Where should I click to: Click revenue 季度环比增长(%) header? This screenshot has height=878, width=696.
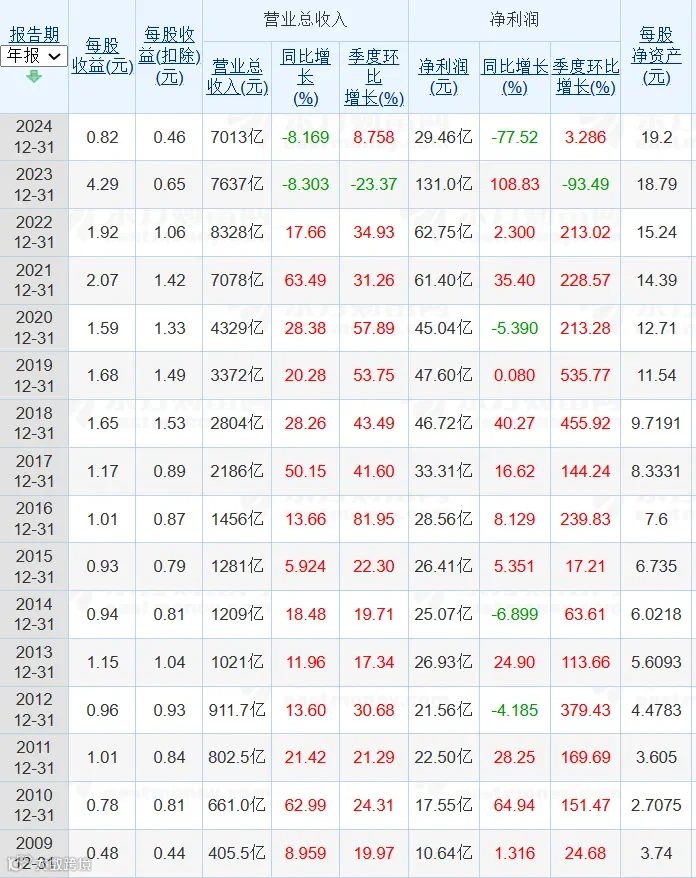[x=374, y=77]
